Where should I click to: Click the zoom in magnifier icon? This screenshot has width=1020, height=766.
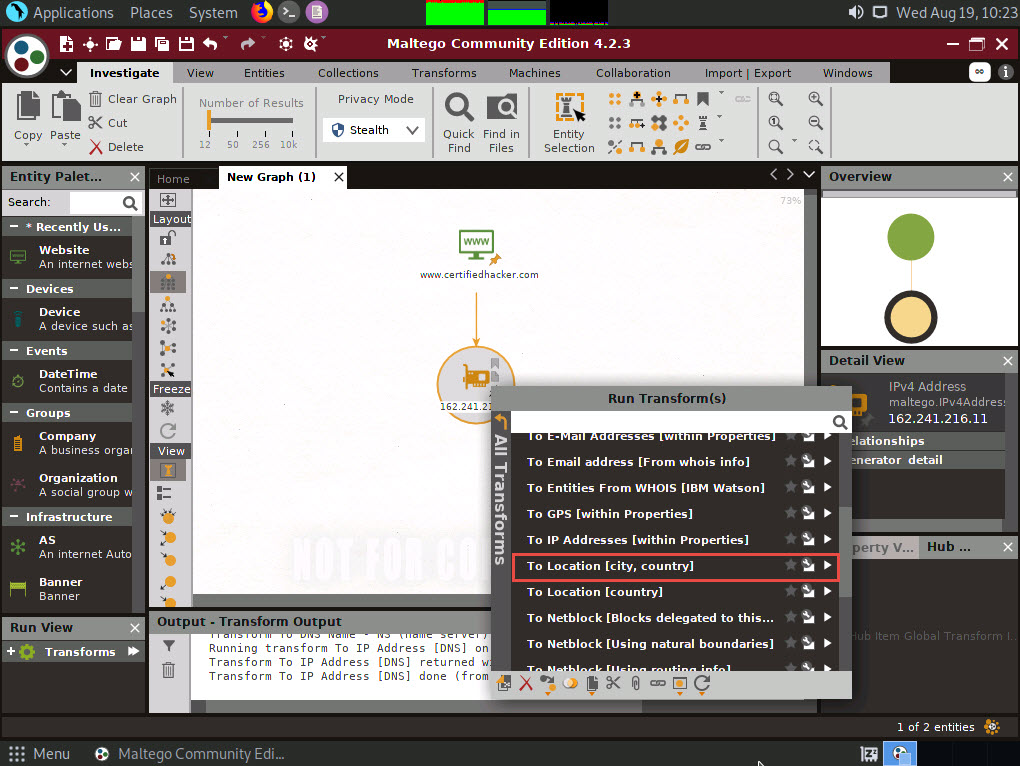pos(815,99)
